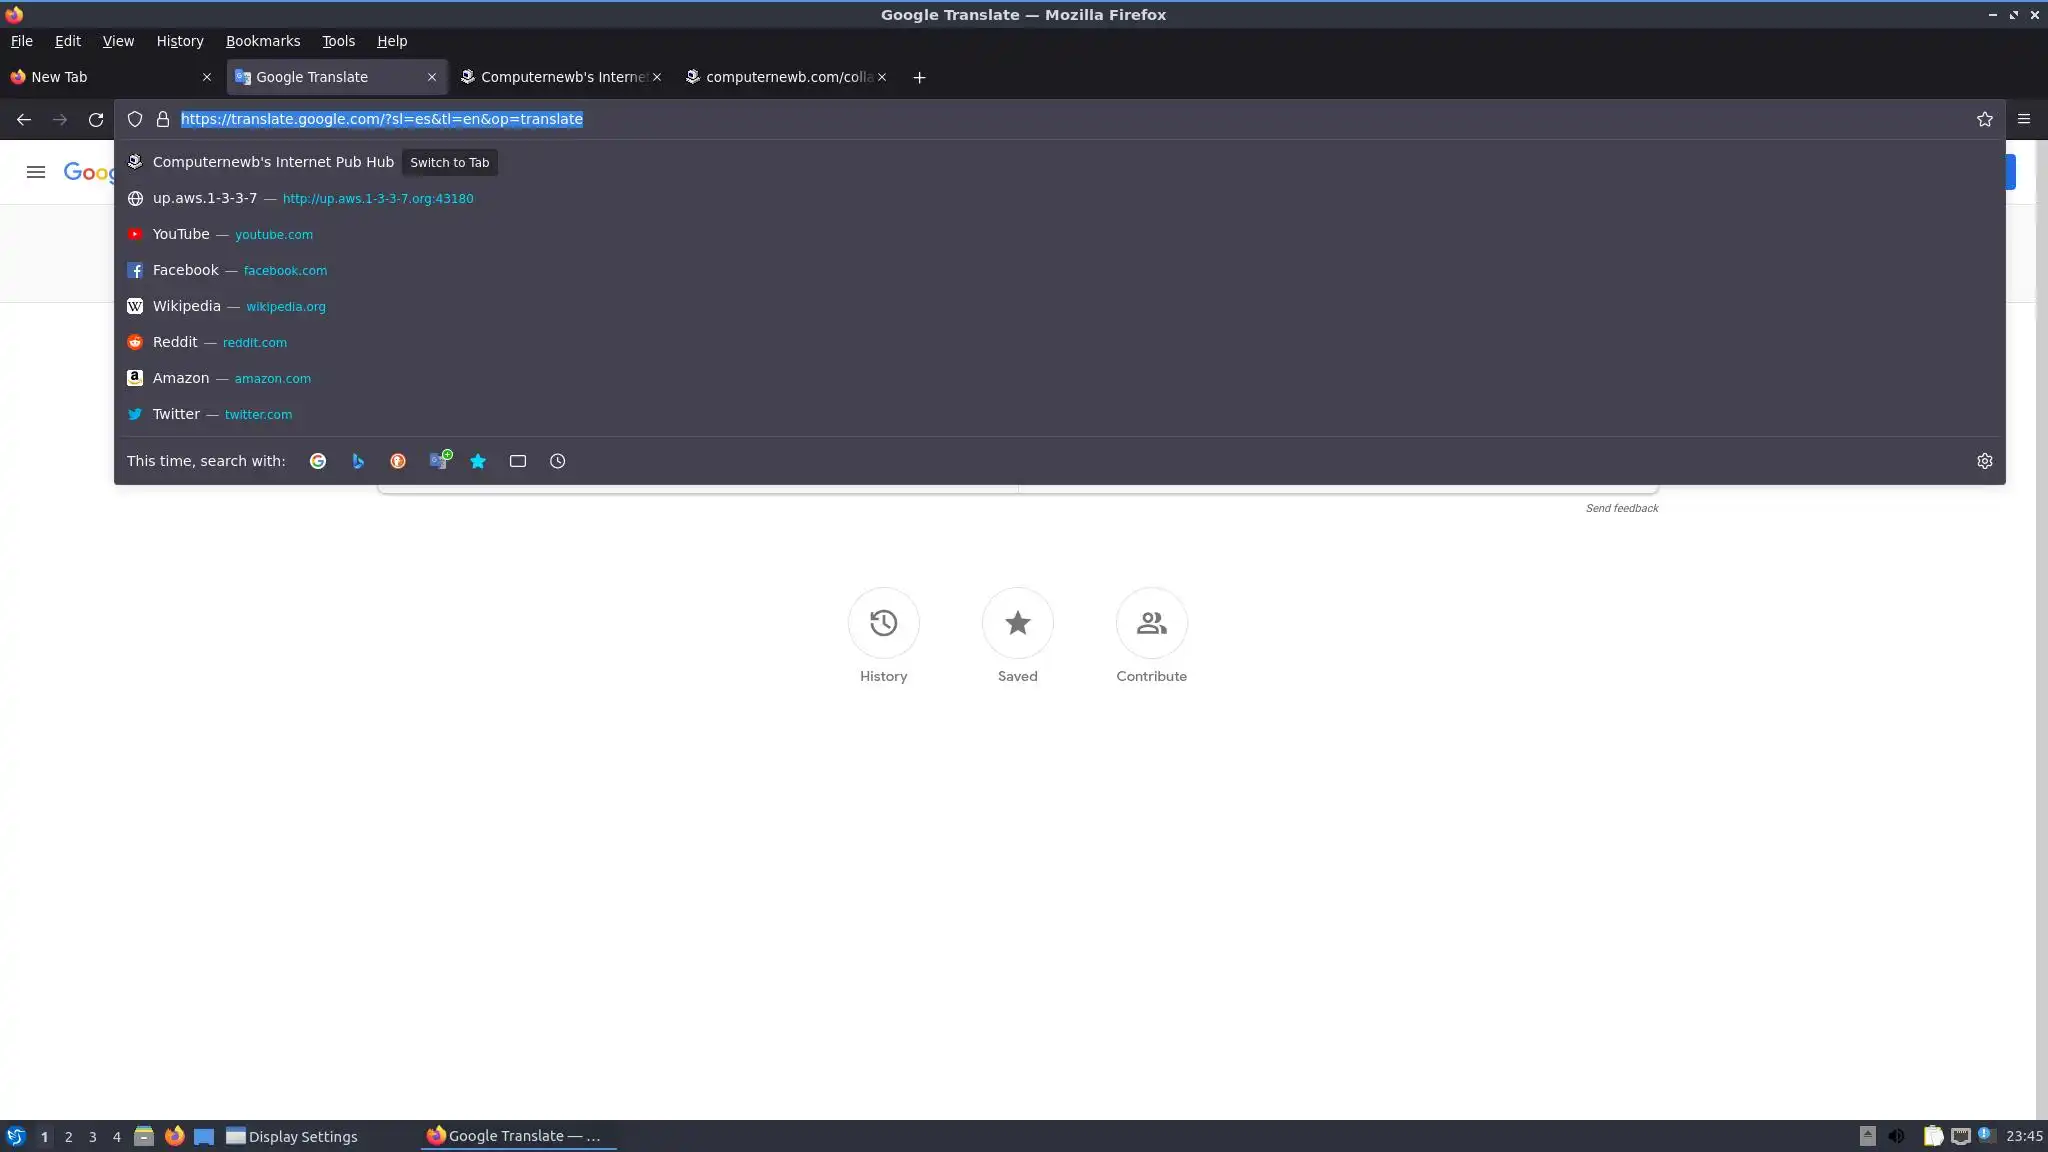Open Display Settings from taskbar
This screenshot has width=2048, height=1152.
click(291, 1136)
